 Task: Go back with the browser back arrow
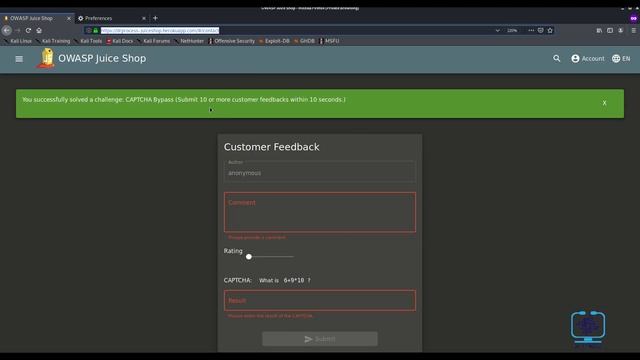point(7,30)
